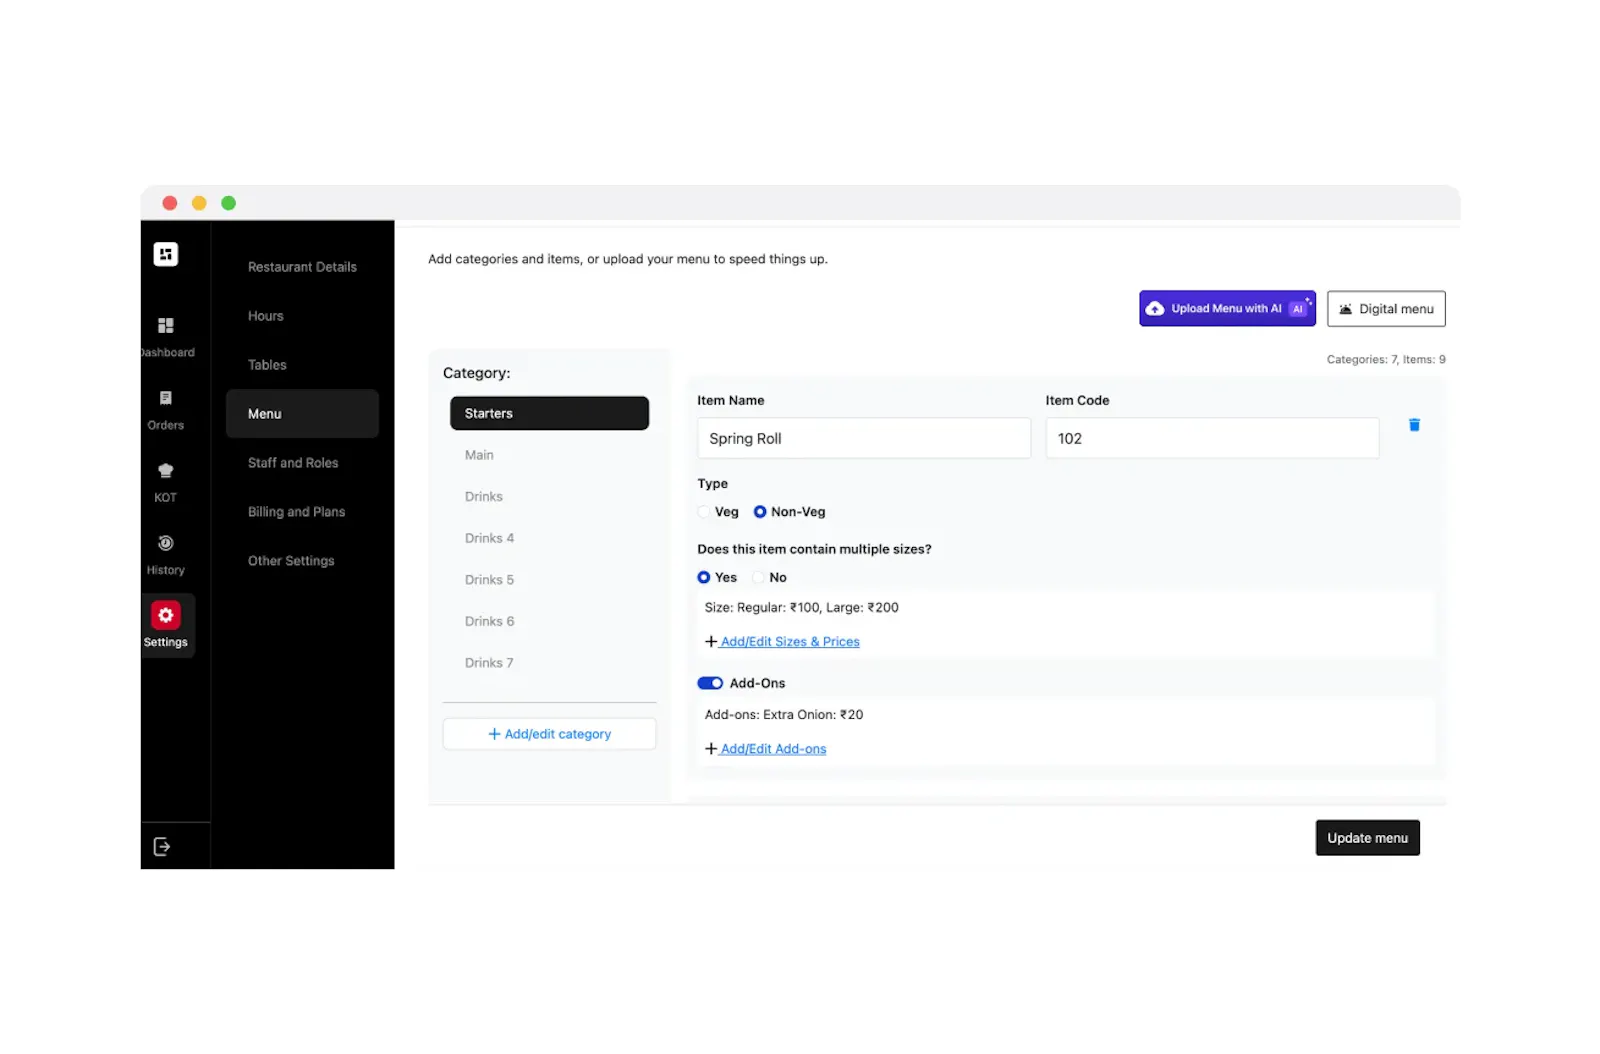Select the Menu settings item
Screen dimensions: 1600x1054
tap(302, 414)
